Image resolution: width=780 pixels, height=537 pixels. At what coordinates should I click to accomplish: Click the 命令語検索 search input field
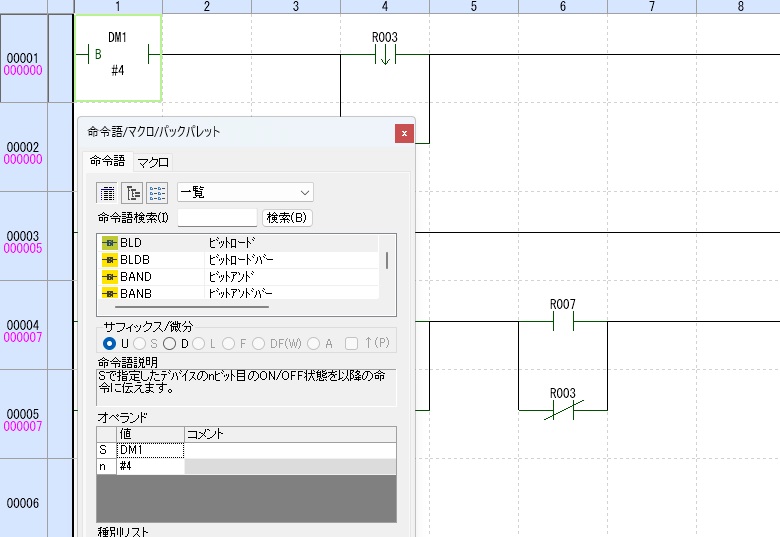[x=217, y=217]
